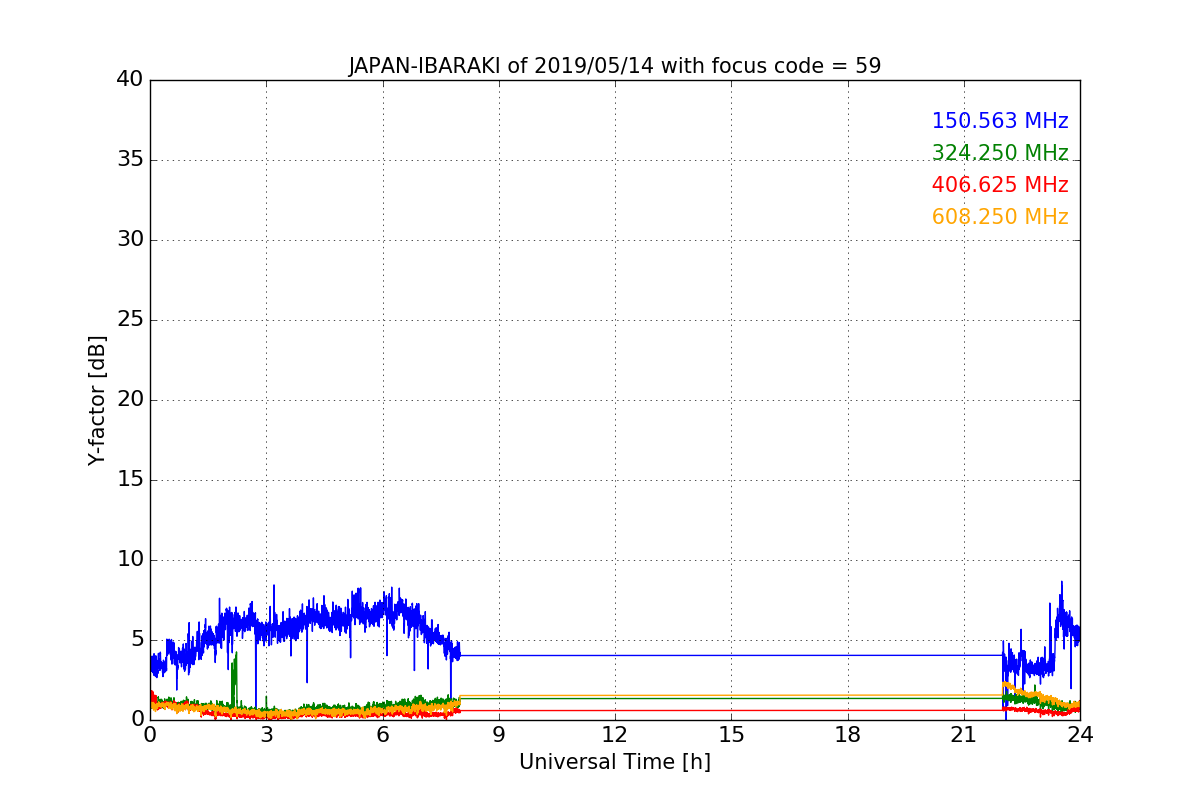Click the x-axis tick label 15
The height and width of the screenshot is (800, 1200).
[x=731, y=734]
